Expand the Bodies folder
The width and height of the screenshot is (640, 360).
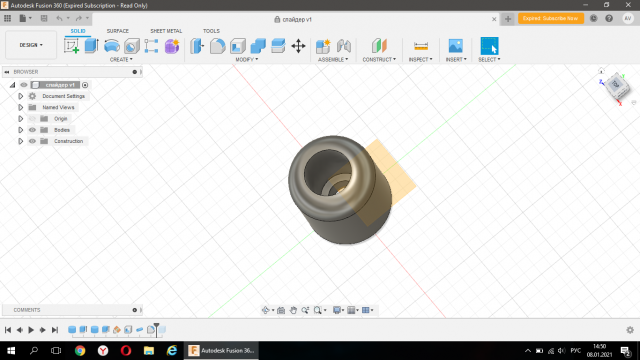pos(20,130)
